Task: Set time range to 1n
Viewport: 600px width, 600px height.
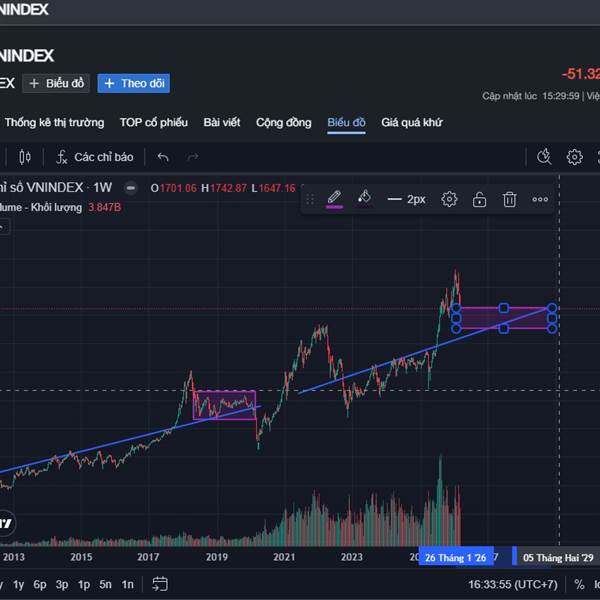Action: click(127, 584)
